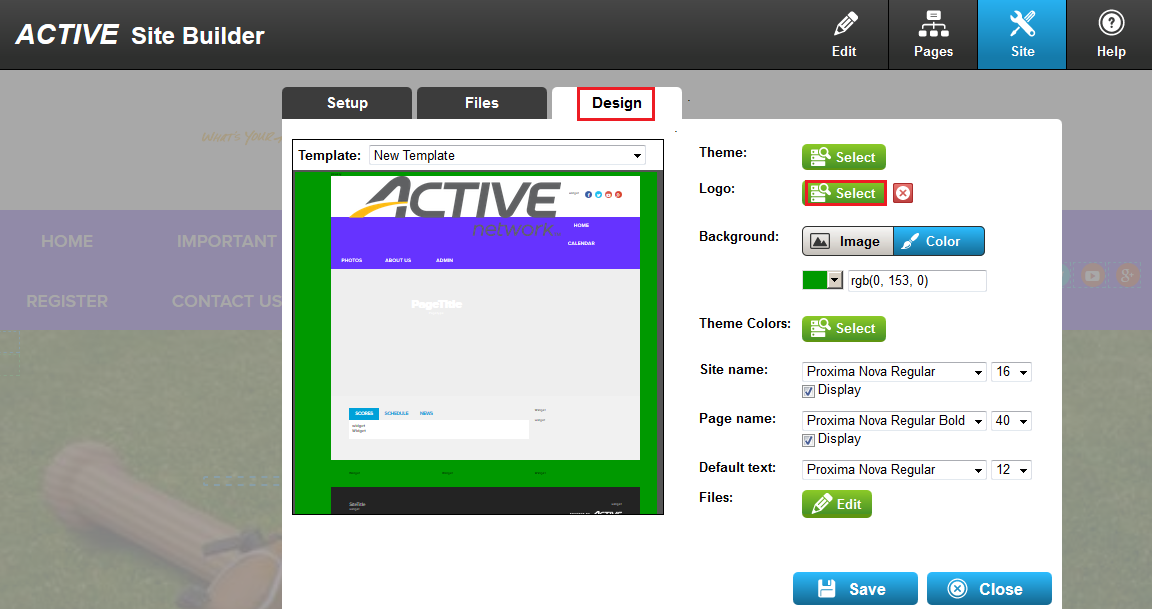Screen dimensions: 1152x609
Task: Click the template preview thumbnail
Action: 478,342
